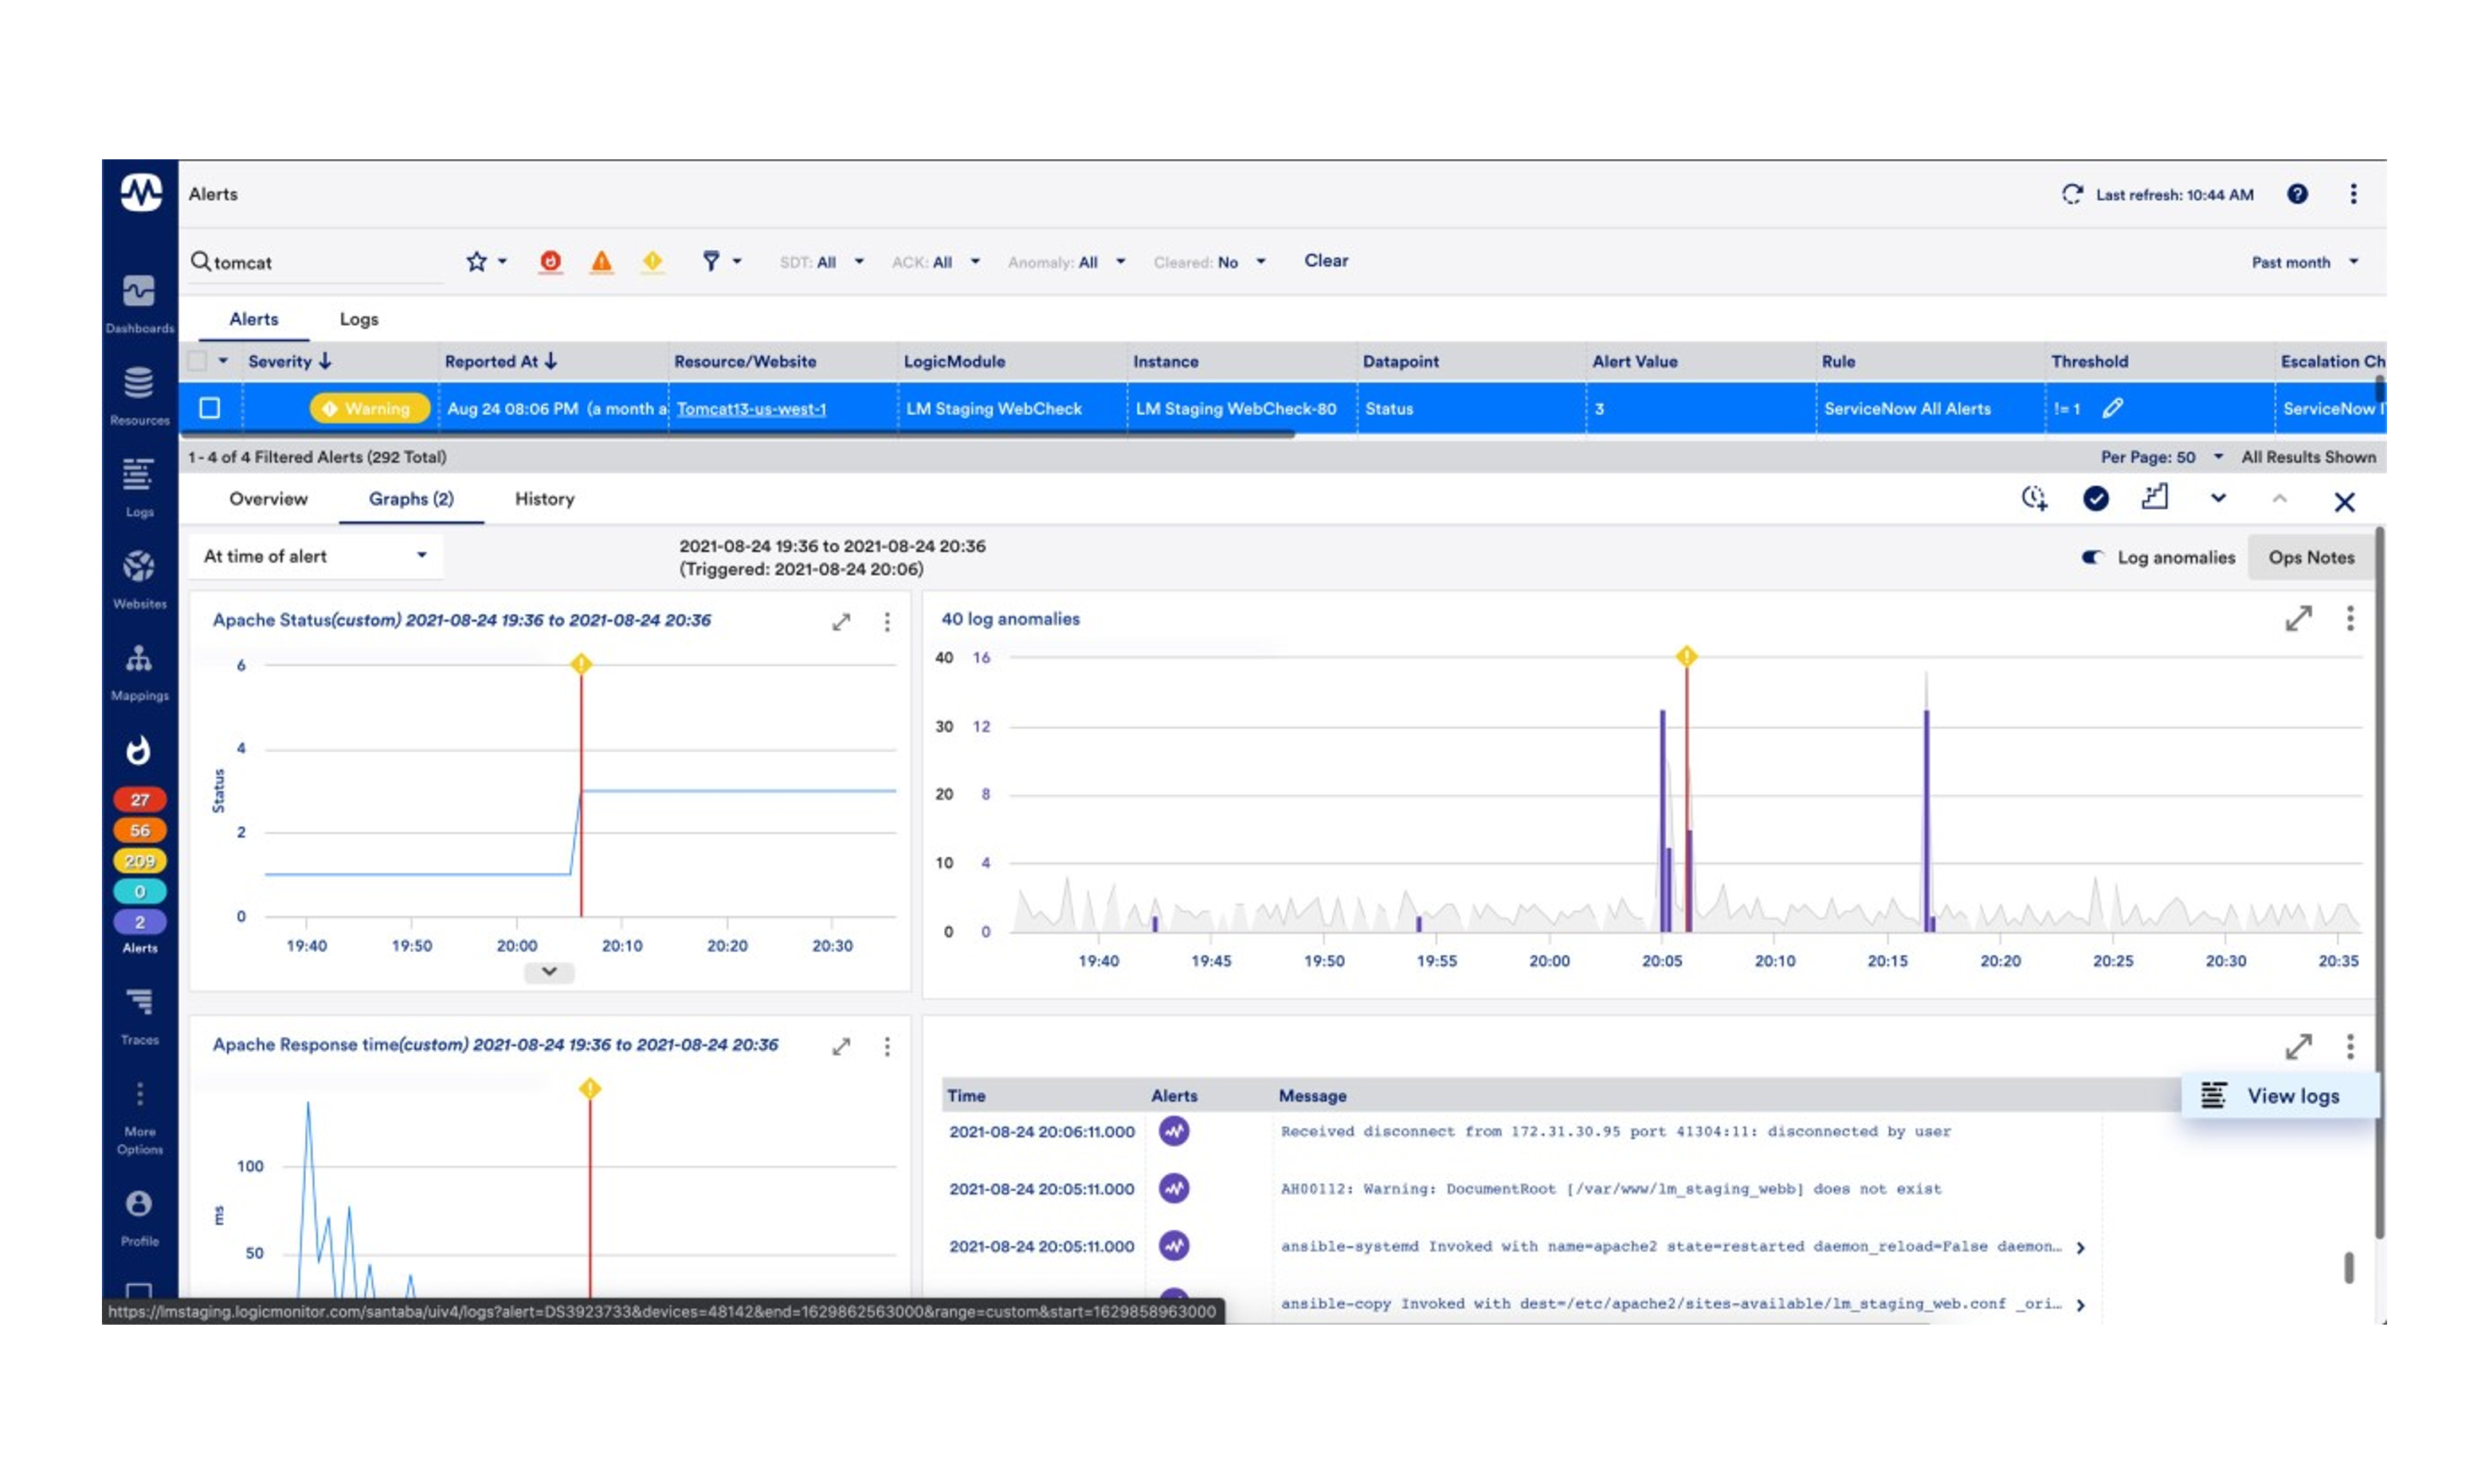Open the History tab
The width and height of the screenshot is (2489, 1484).
click(x=544, y=499)
